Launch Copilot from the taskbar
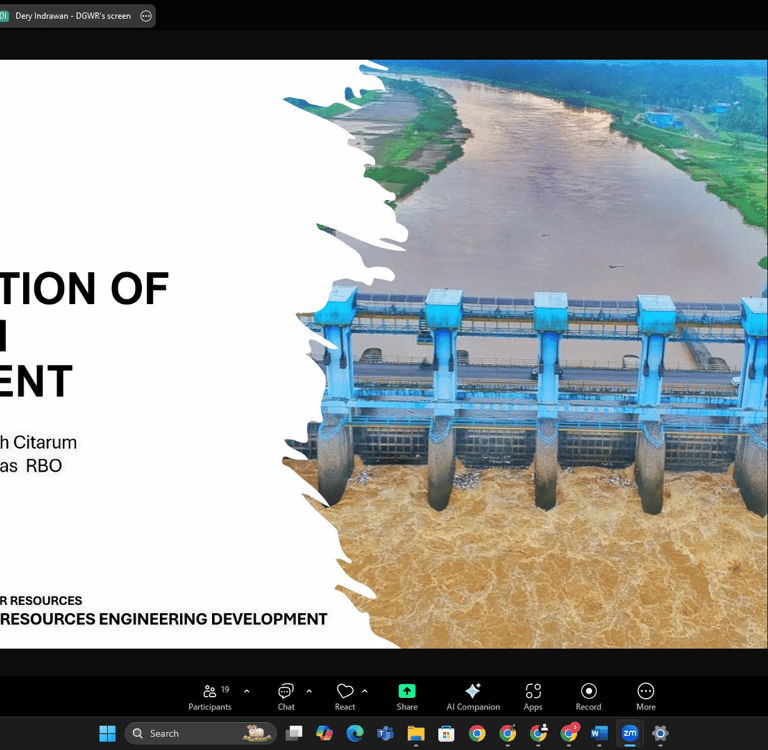Screen dimensions: 768x750 pos(324,733)
